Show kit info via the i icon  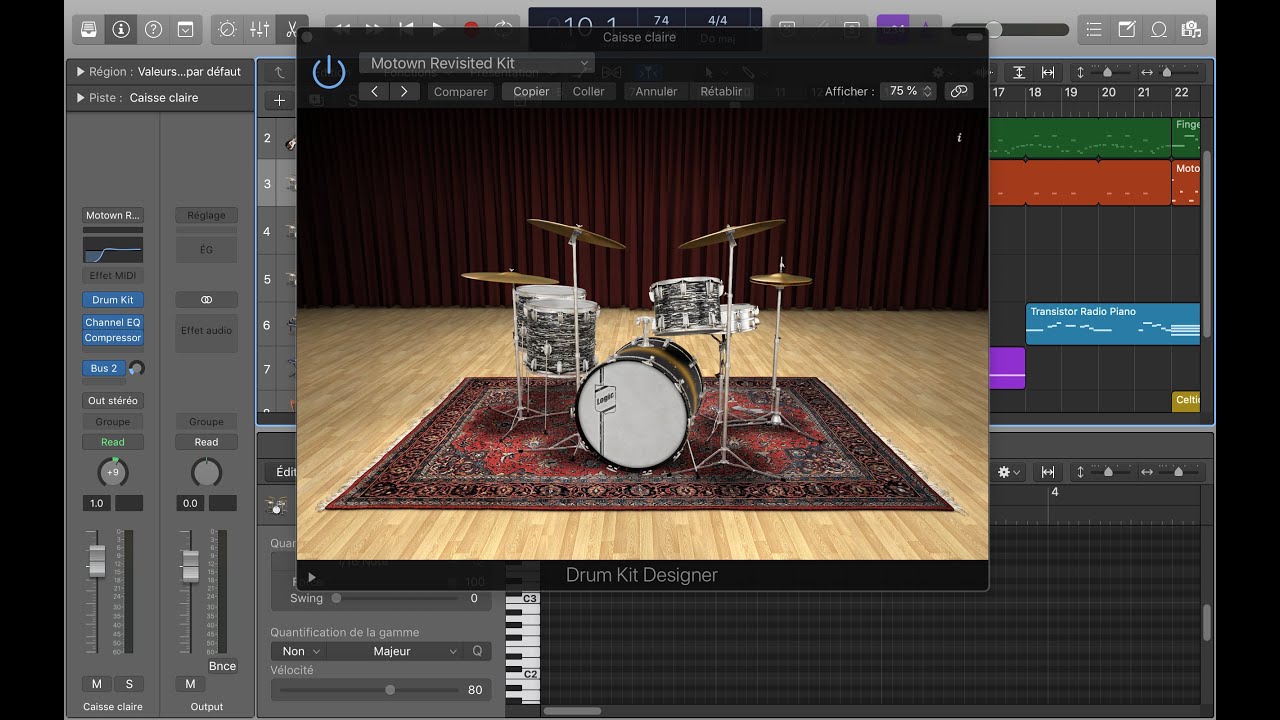pos(959,138)
